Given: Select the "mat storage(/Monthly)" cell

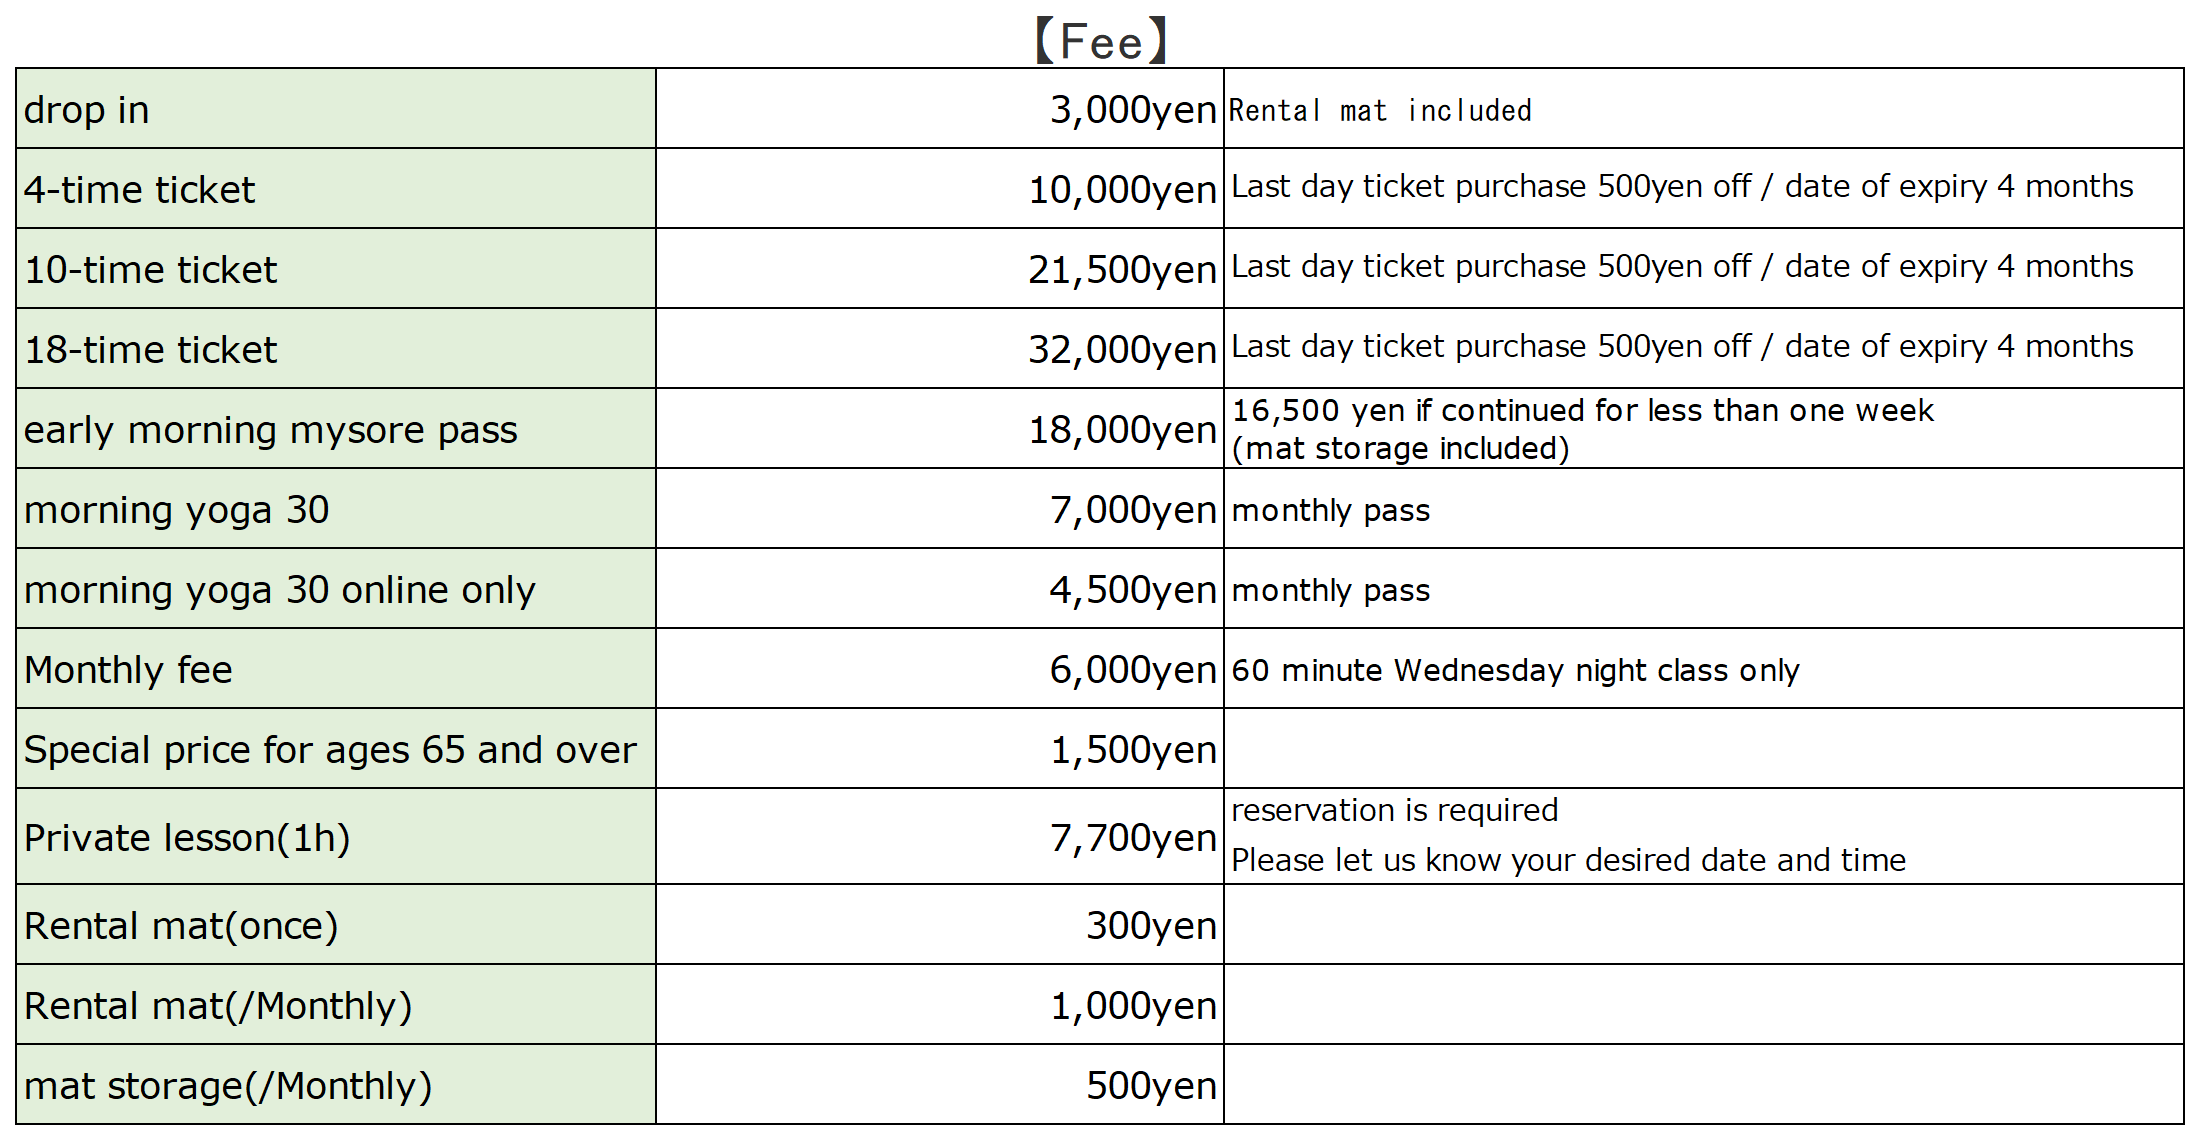Looking at the screenshot, I should coord(228,1086).
